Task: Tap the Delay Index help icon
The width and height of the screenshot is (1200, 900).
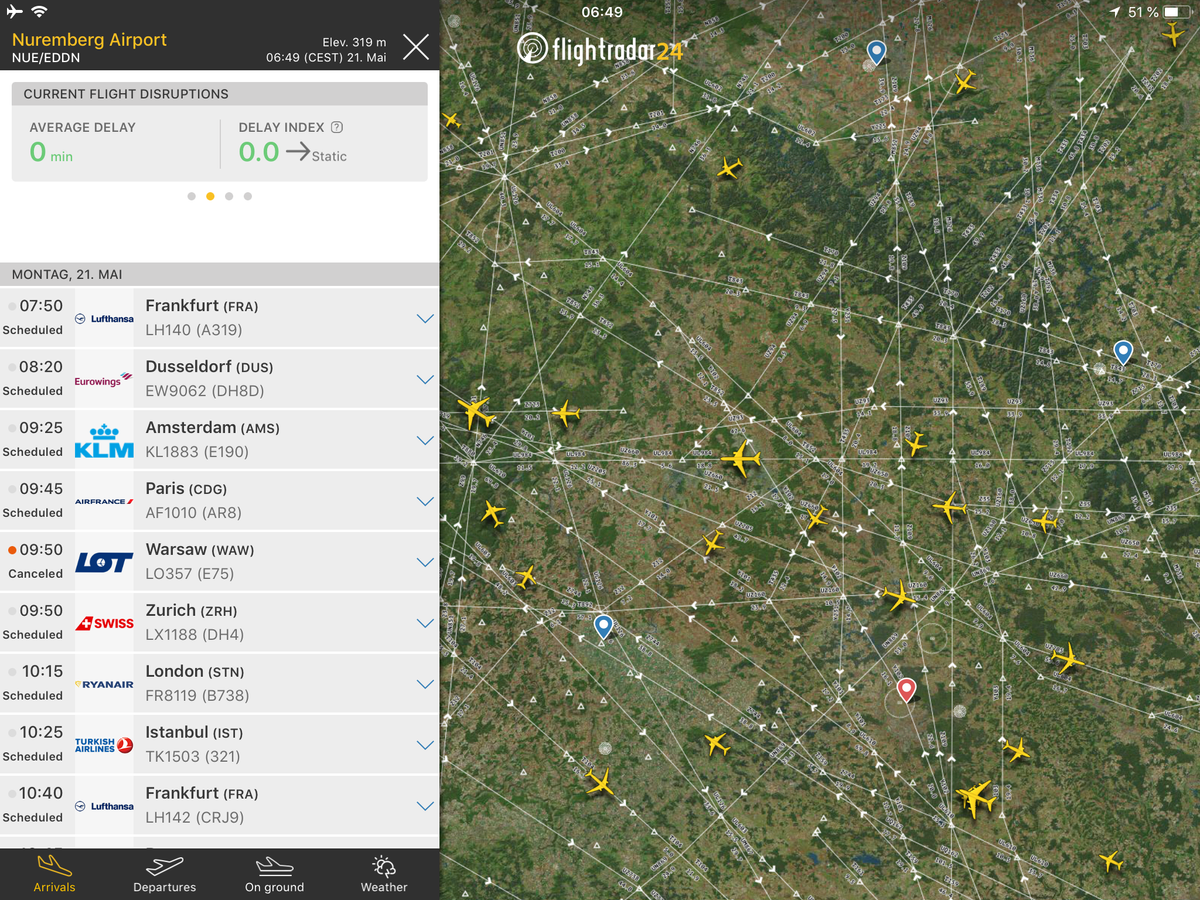Action: tap(337, 127)
